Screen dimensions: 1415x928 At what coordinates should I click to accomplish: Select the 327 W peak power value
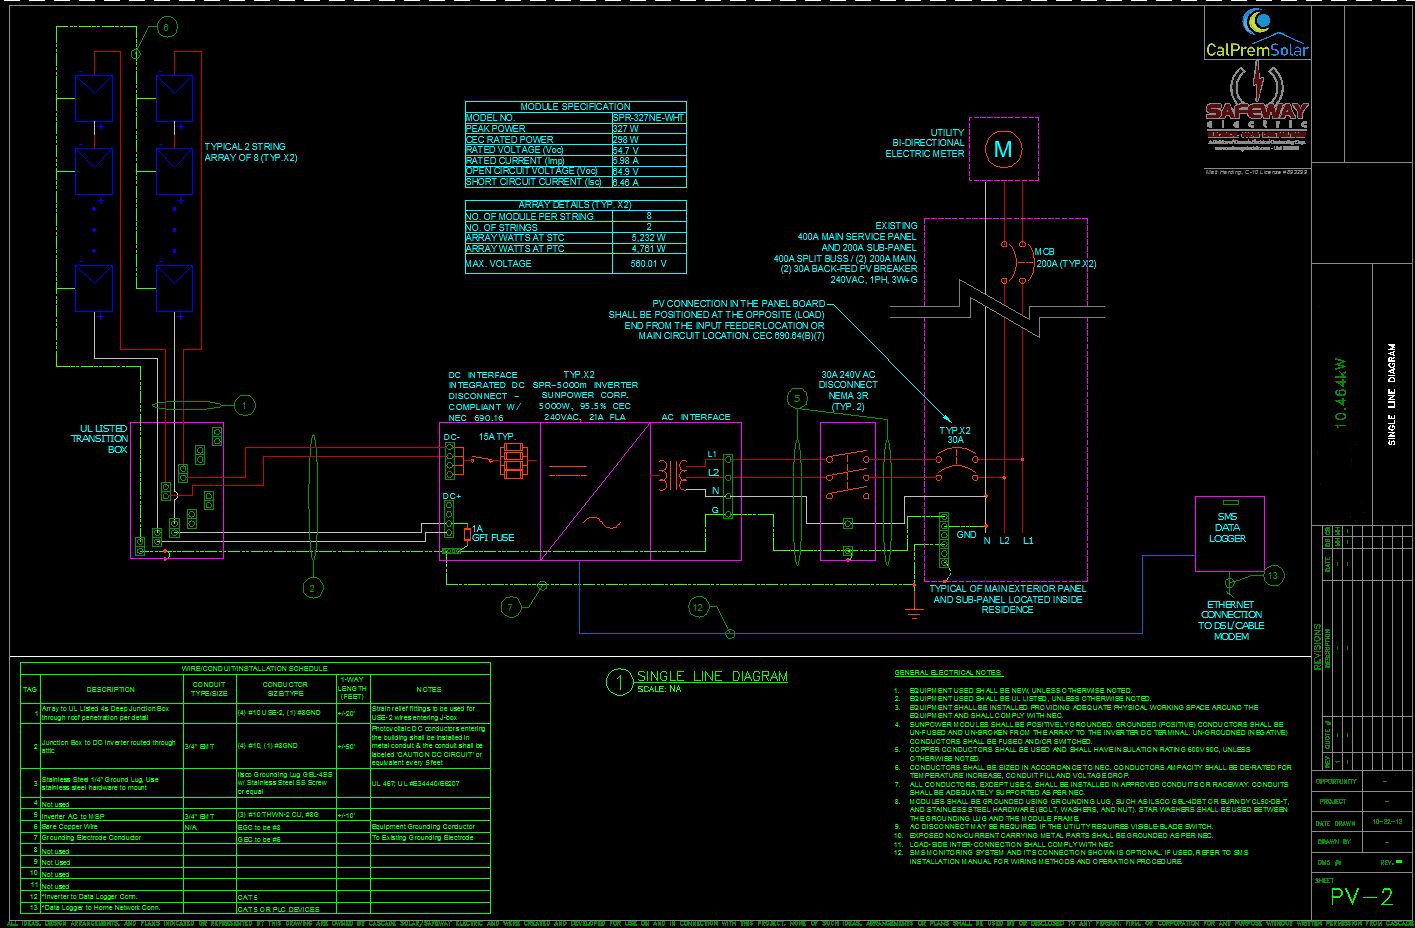tap(649, 128)
